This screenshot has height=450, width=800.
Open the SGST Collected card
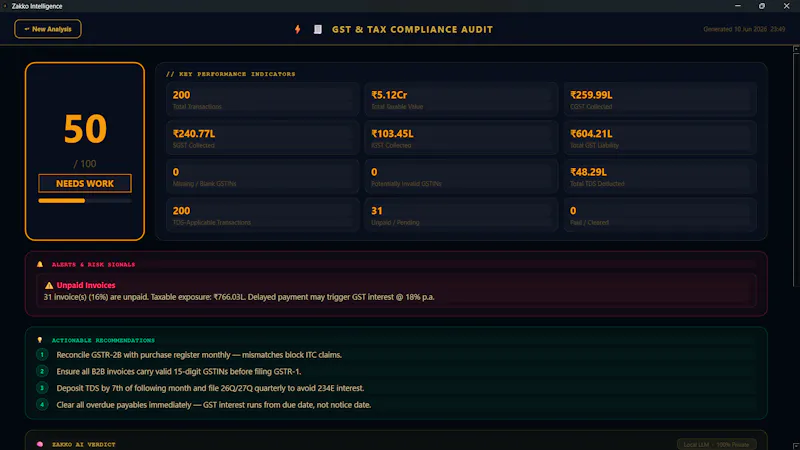click(262, 138)
